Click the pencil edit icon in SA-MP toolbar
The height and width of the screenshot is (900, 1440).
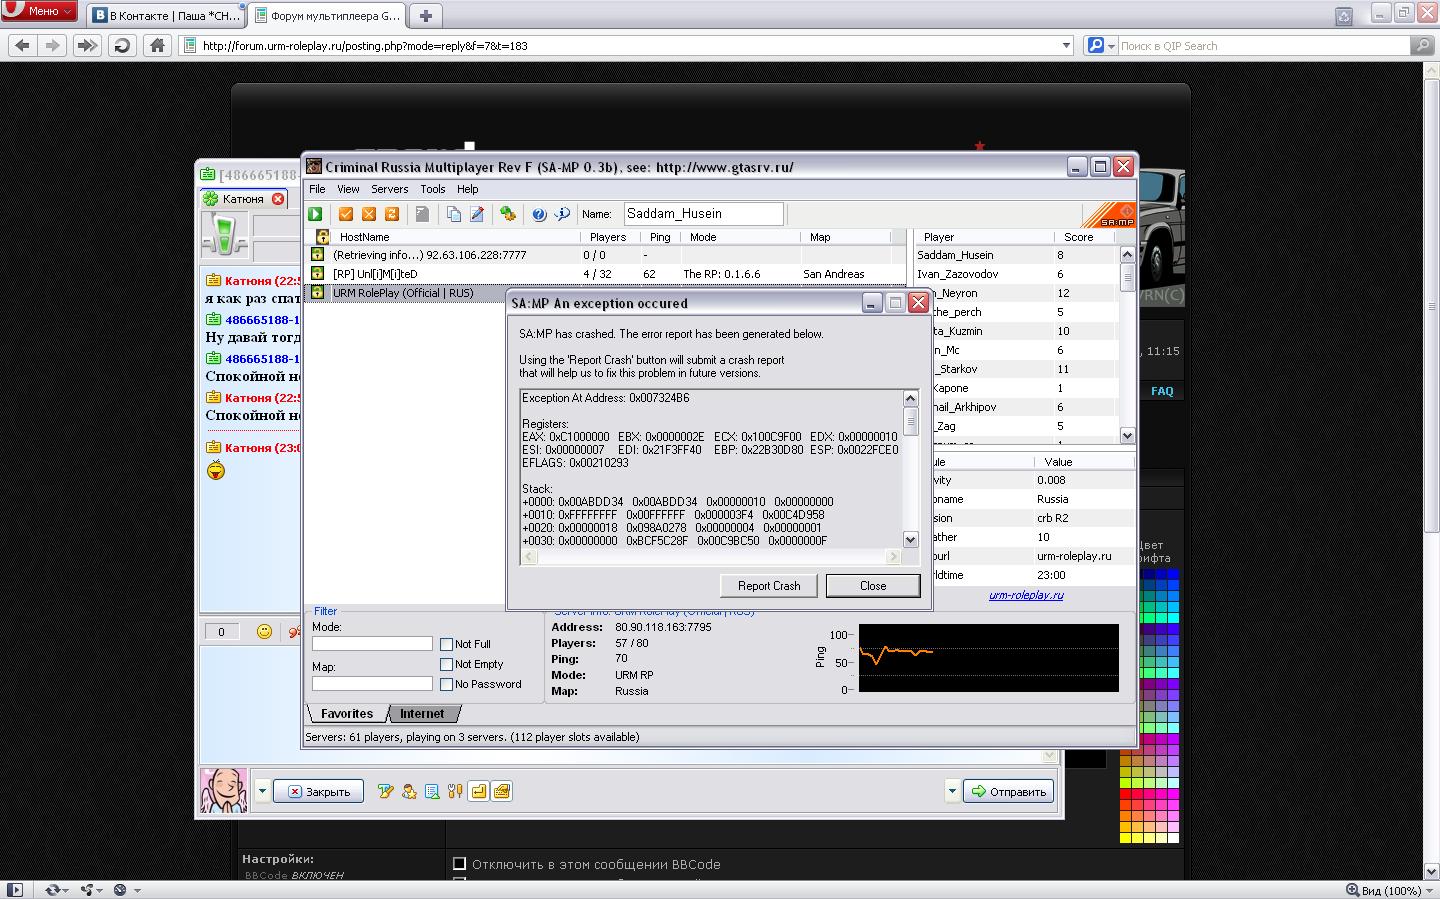pyautogui.click(x=477, y=214)
